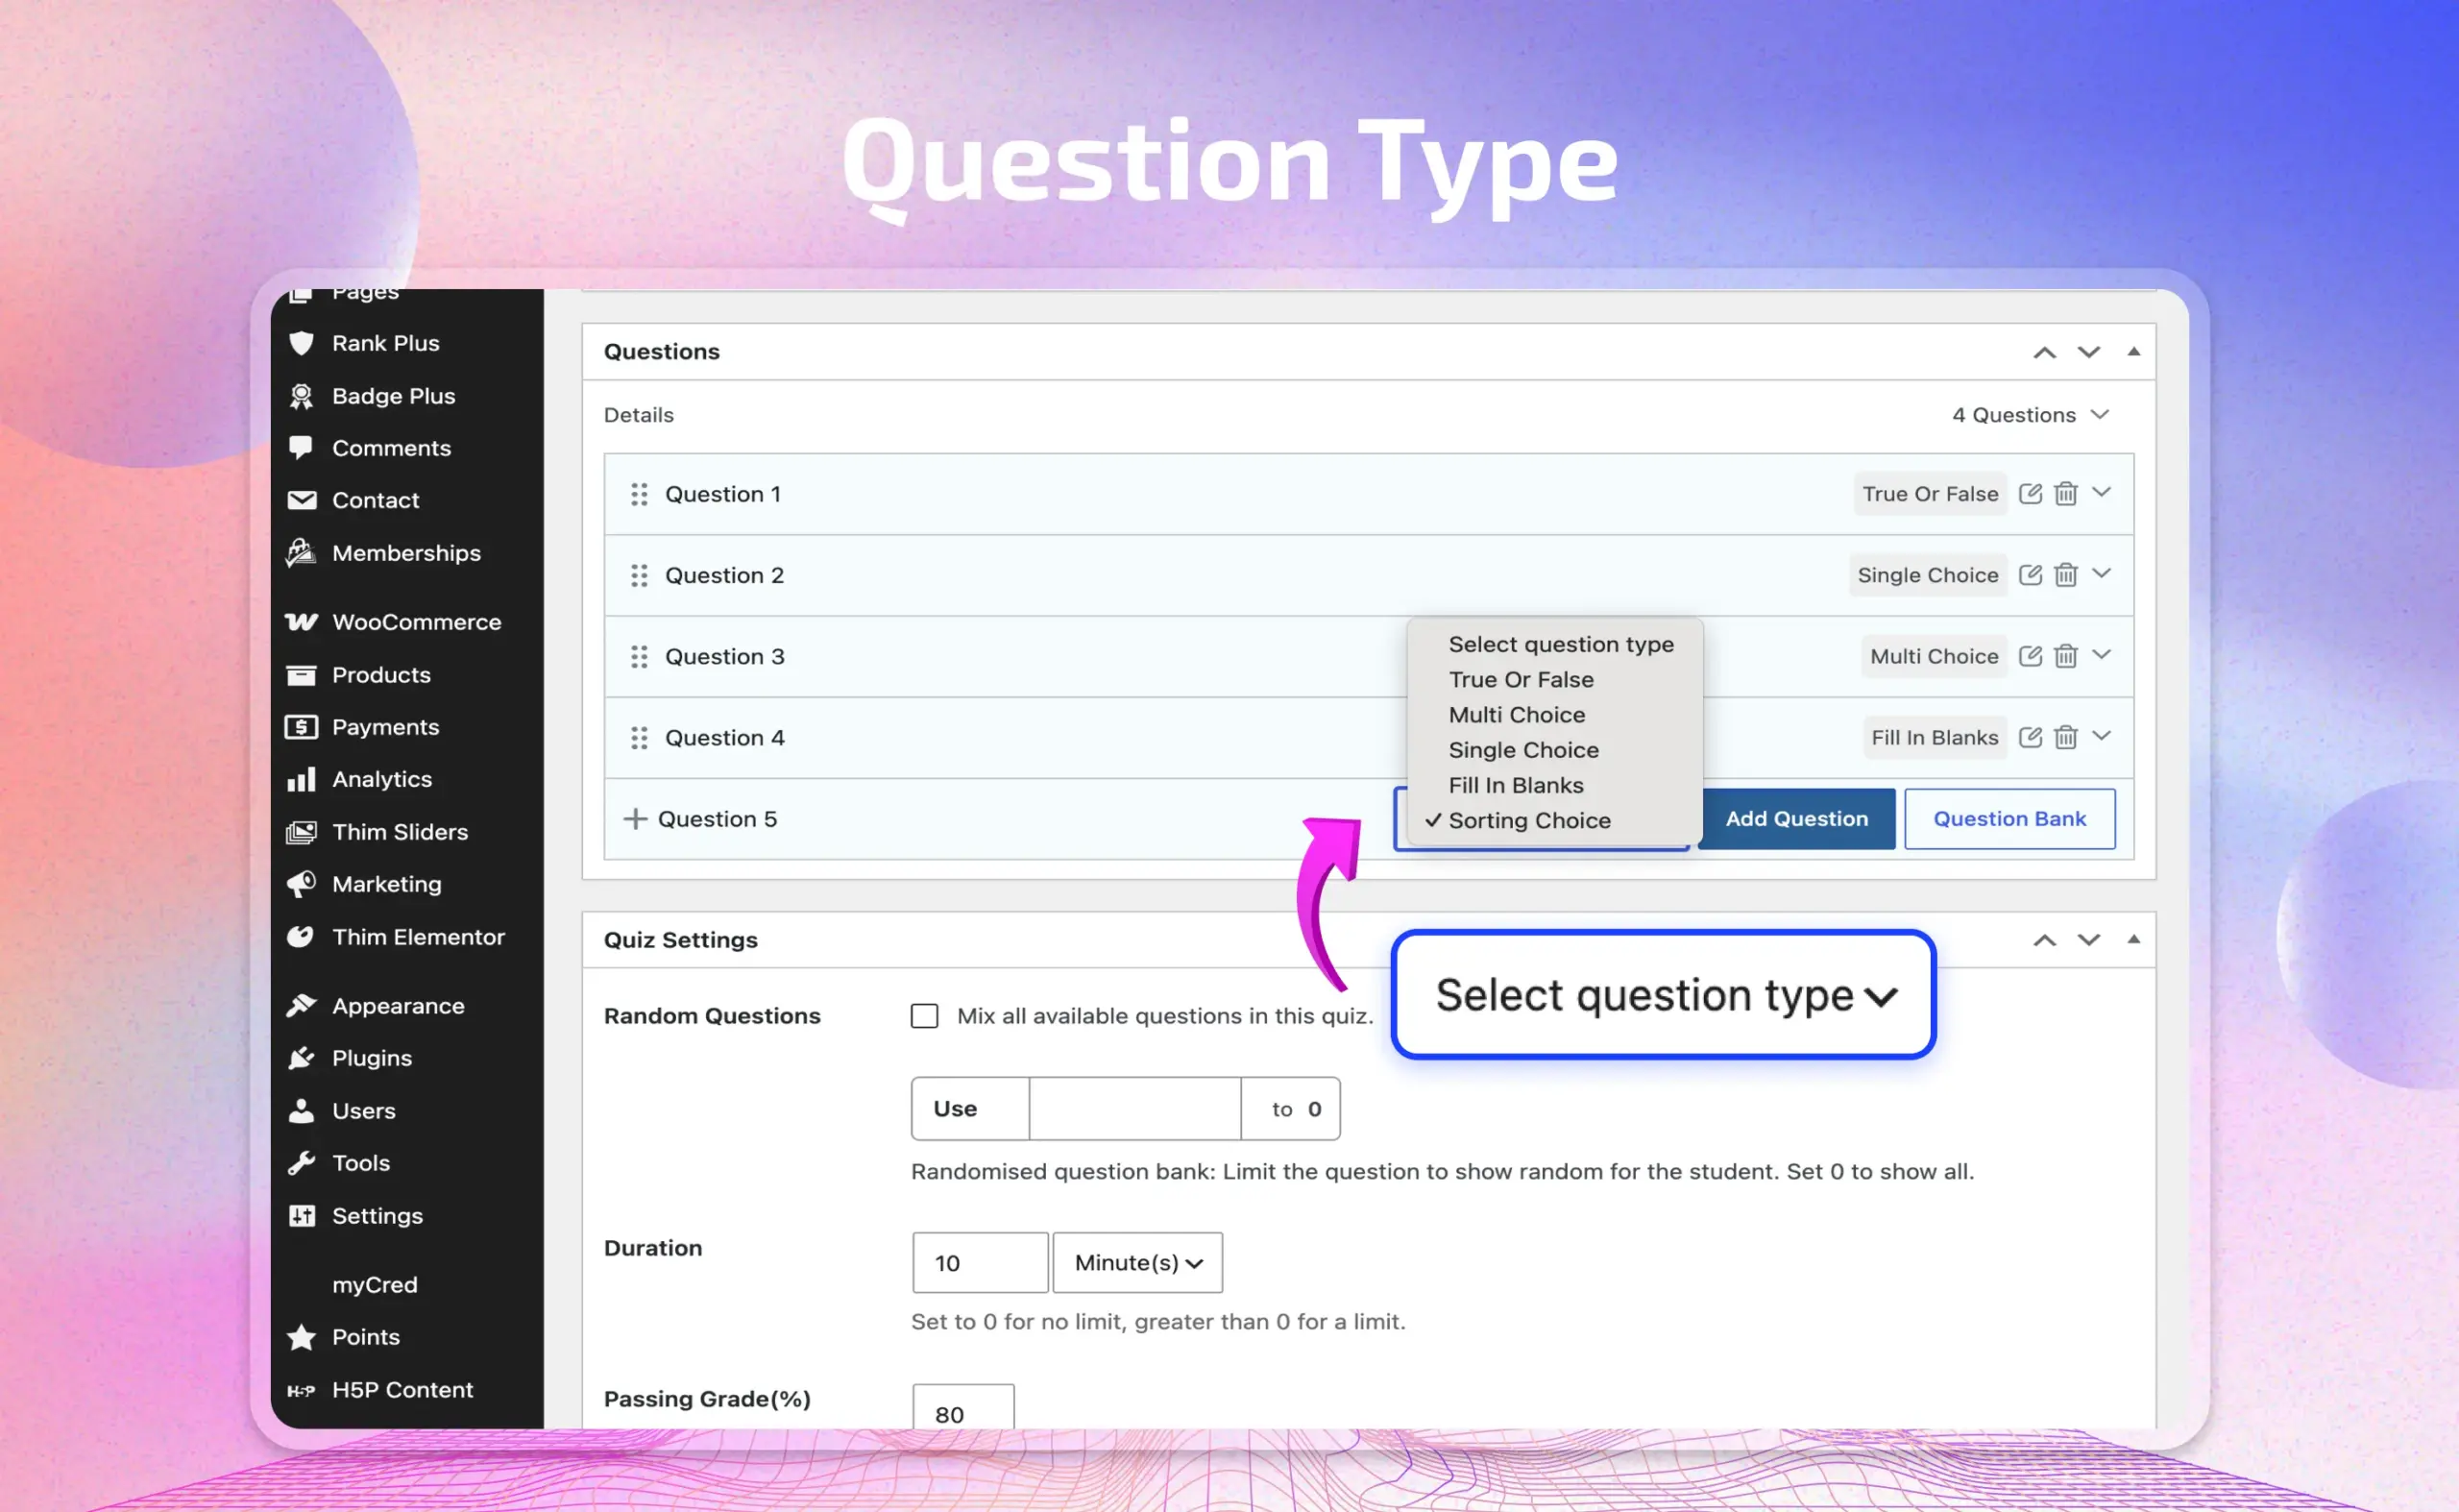2459x1512 pixels.
Task: Delete Question 1 using trash icon
Action: click(2066, 493)
